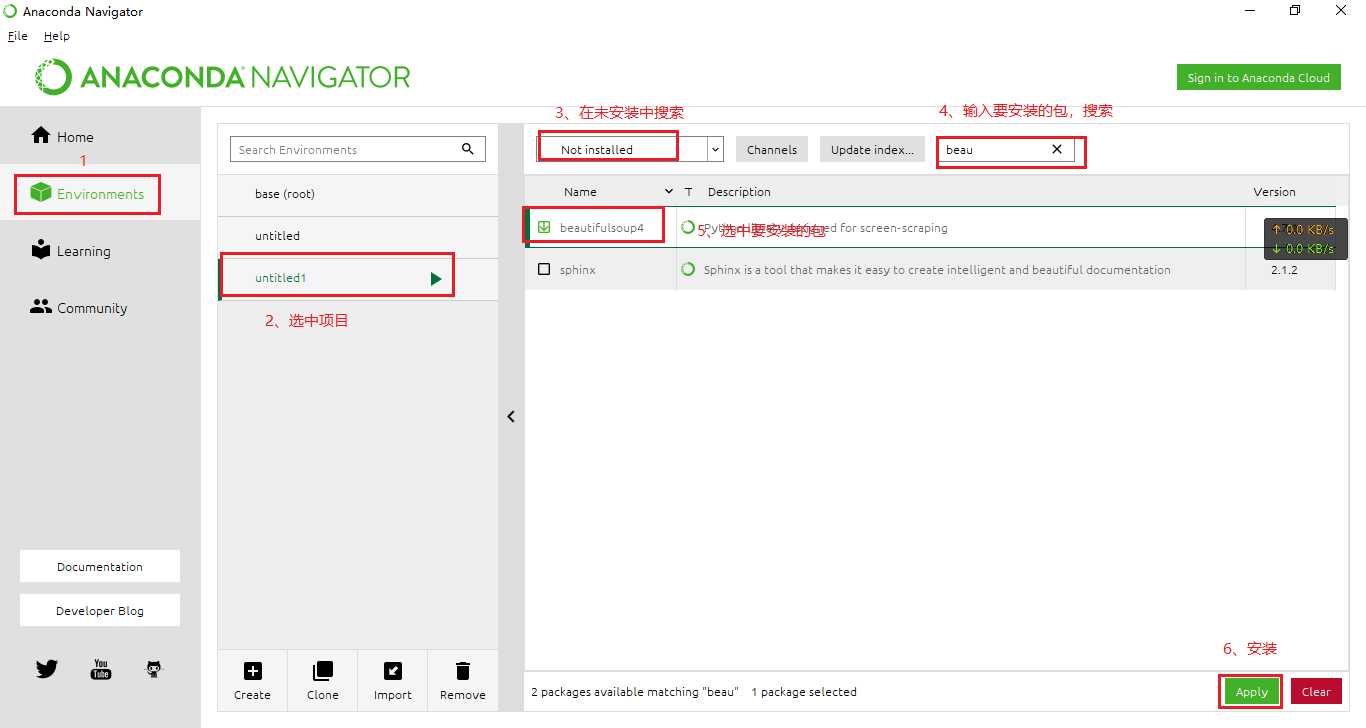This screenshot has height=728, width=1366.
Task: Collapse the environments panel with left chevron
Action: tap(511, 416)
